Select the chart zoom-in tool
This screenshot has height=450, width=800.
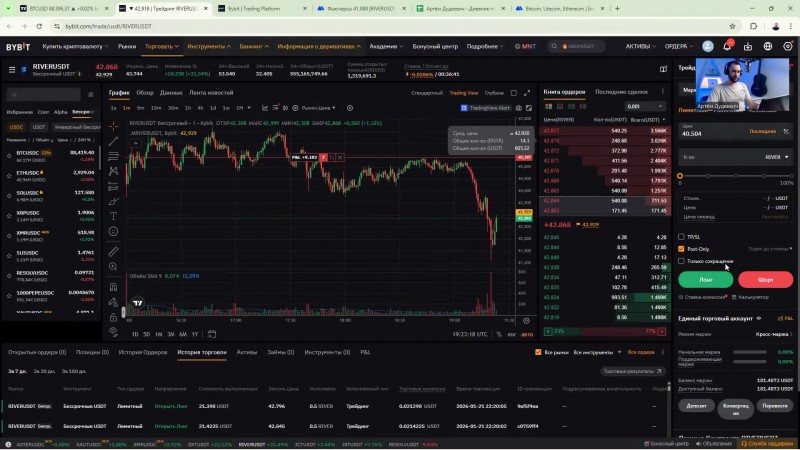point(113,266)
